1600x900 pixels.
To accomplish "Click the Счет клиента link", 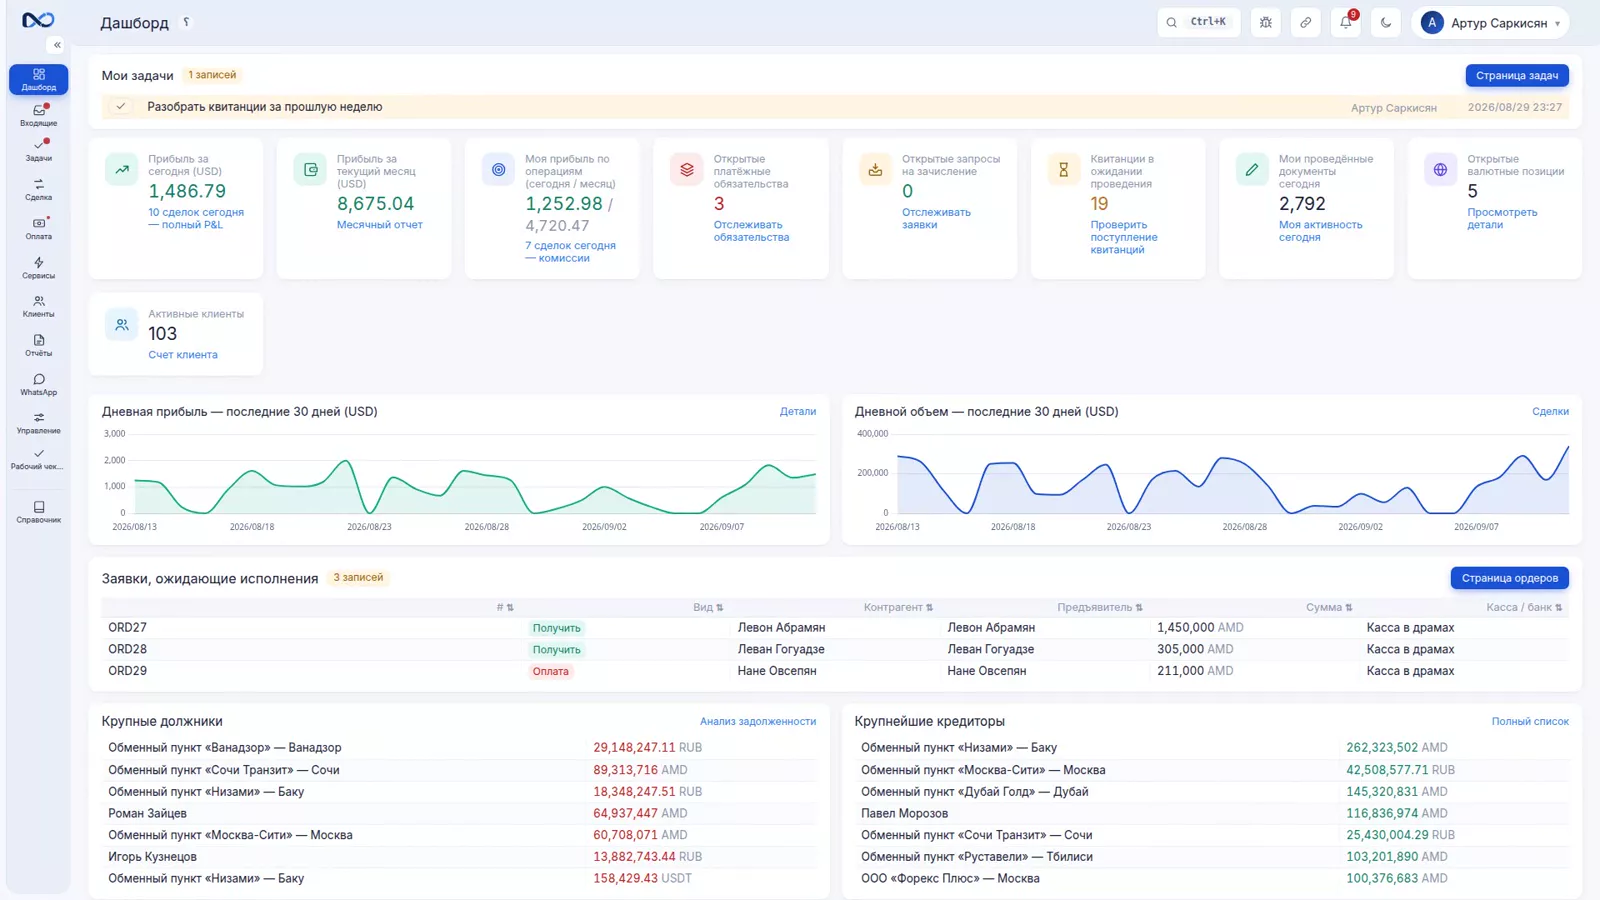I will click(183, 355).
